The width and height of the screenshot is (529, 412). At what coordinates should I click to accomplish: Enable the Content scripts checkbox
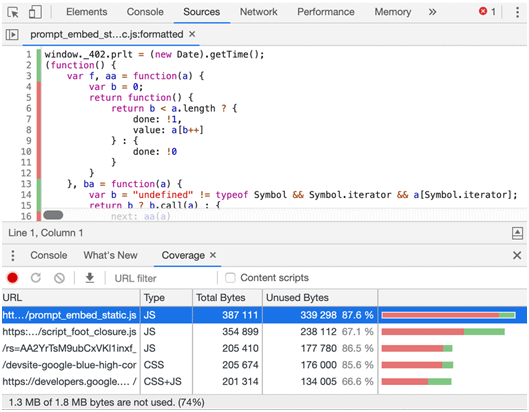pos(230,278)
